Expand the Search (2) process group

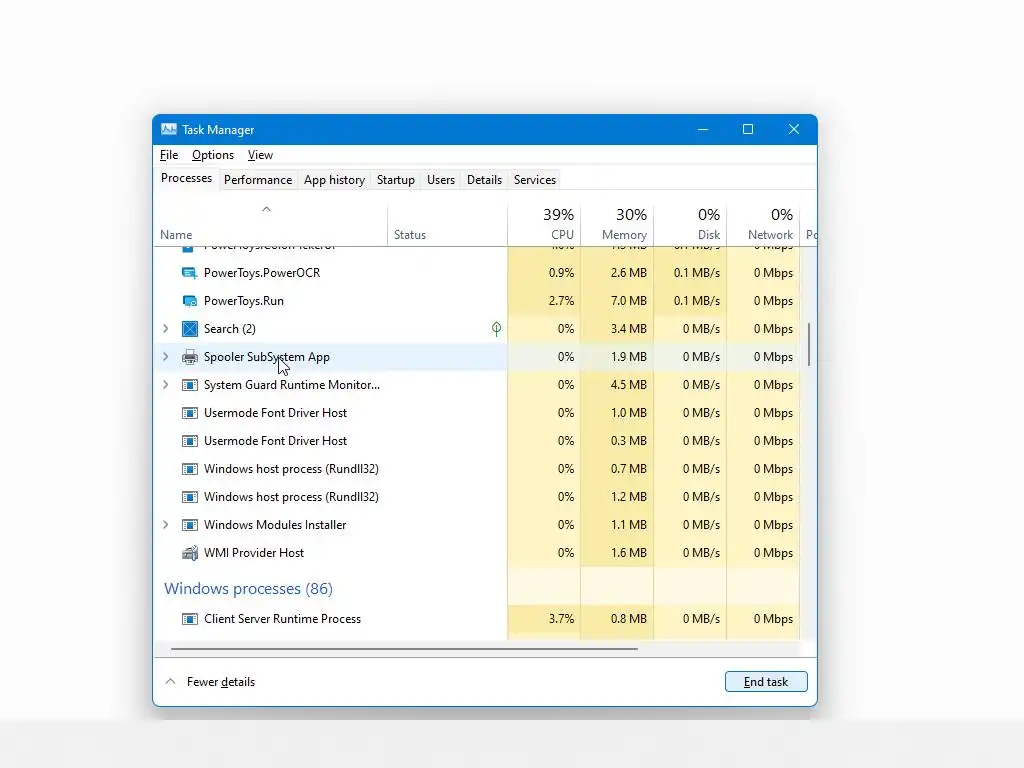166,329
